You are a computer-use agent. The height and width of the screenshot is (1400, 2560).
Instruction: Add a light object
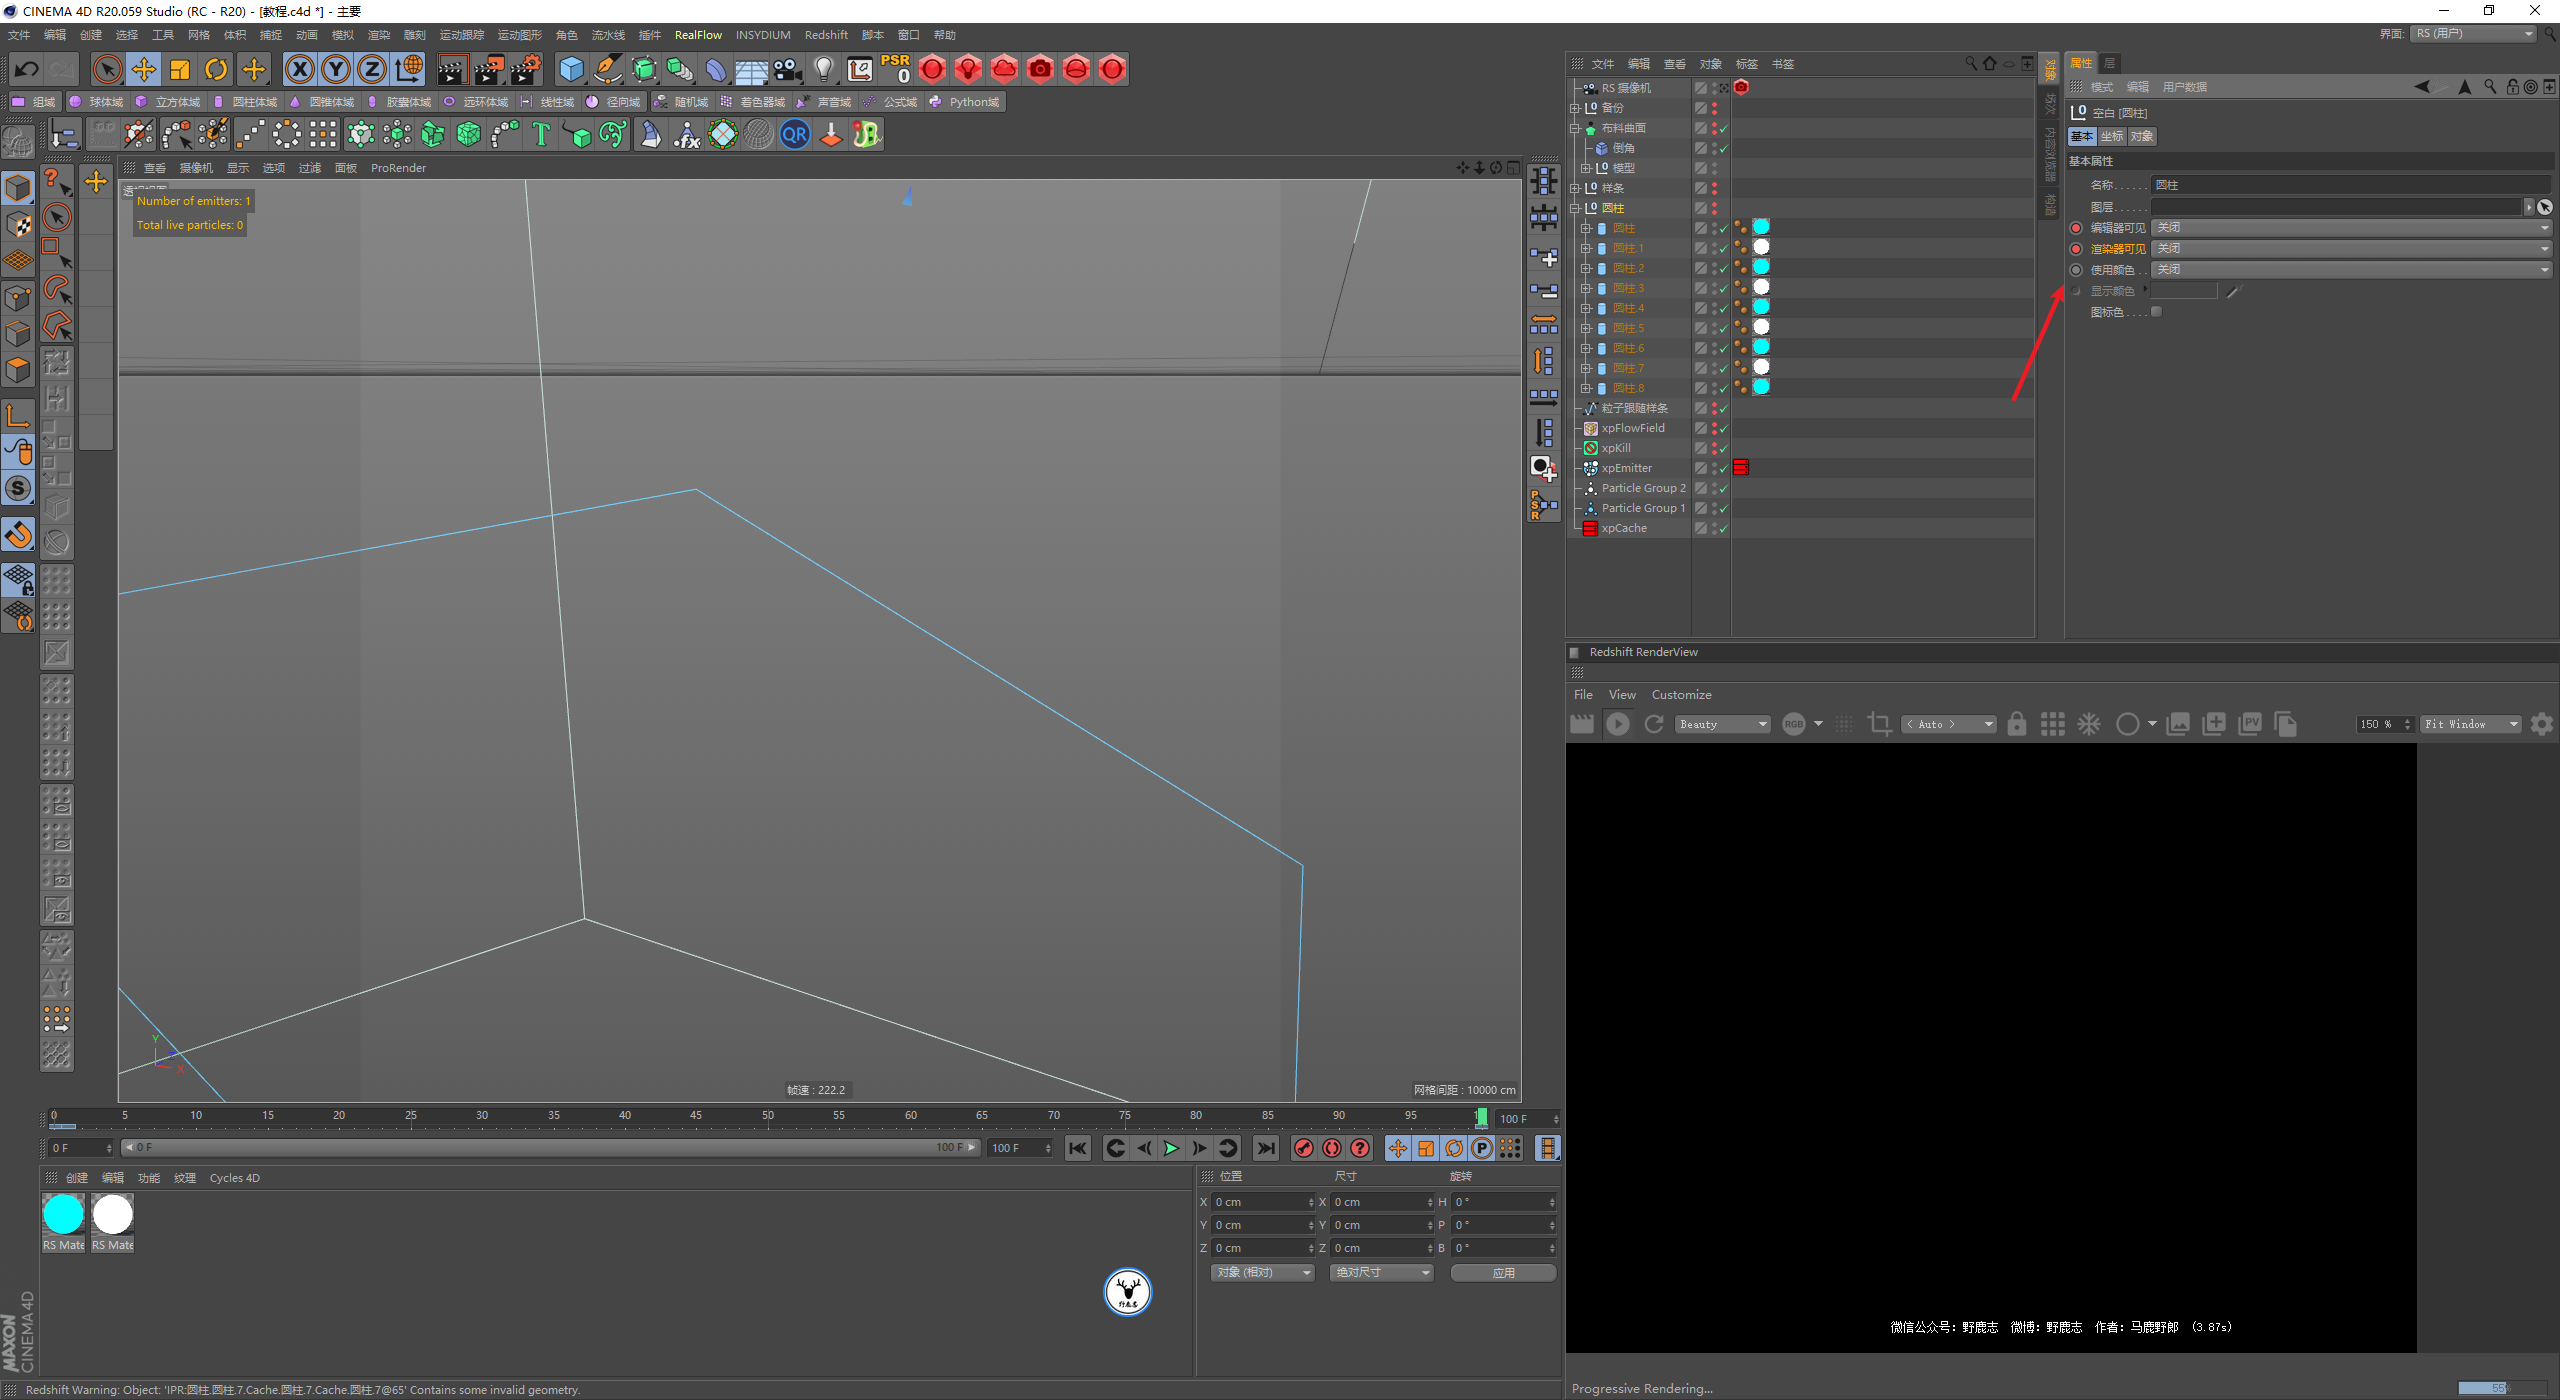pyautogui.click(x=823, y=69)
